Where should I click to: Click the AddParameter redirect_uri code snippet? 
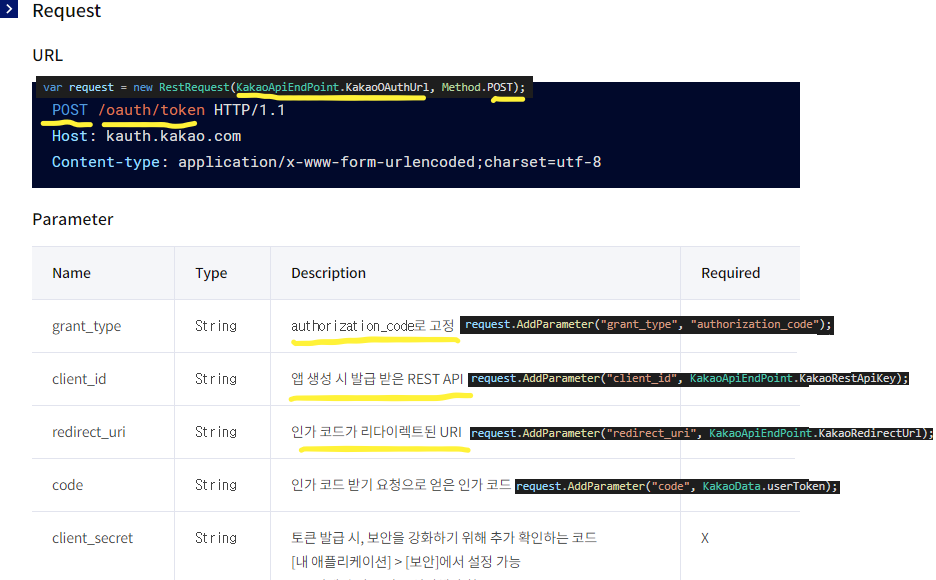[701, 433]
